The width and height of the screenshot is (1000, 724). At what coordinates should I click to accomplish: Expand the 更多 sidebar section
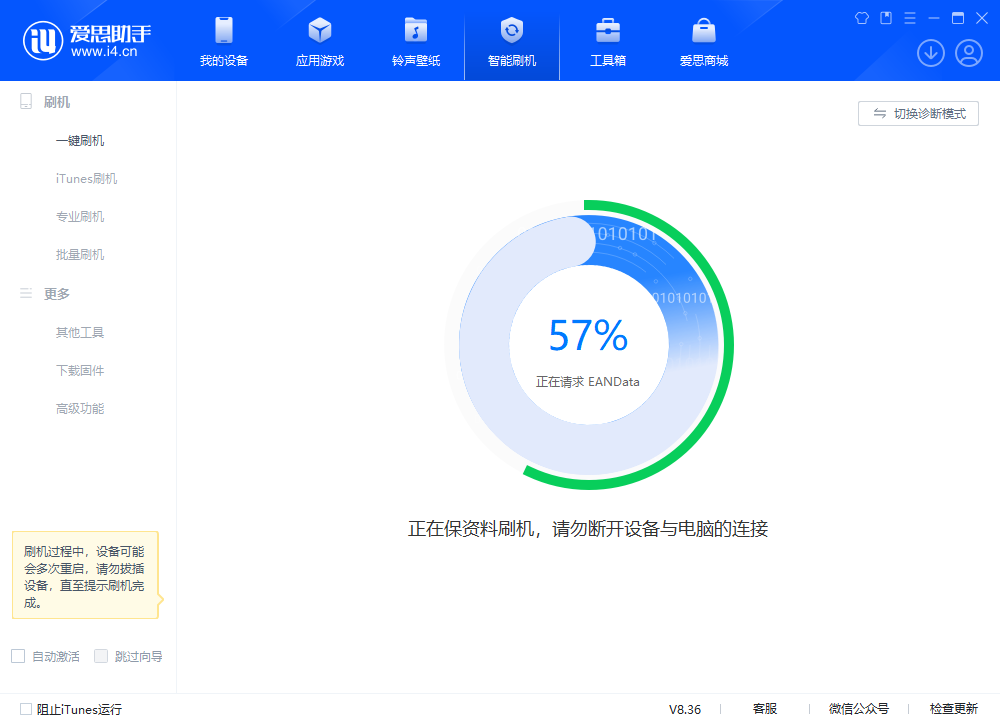click(57, 293)
